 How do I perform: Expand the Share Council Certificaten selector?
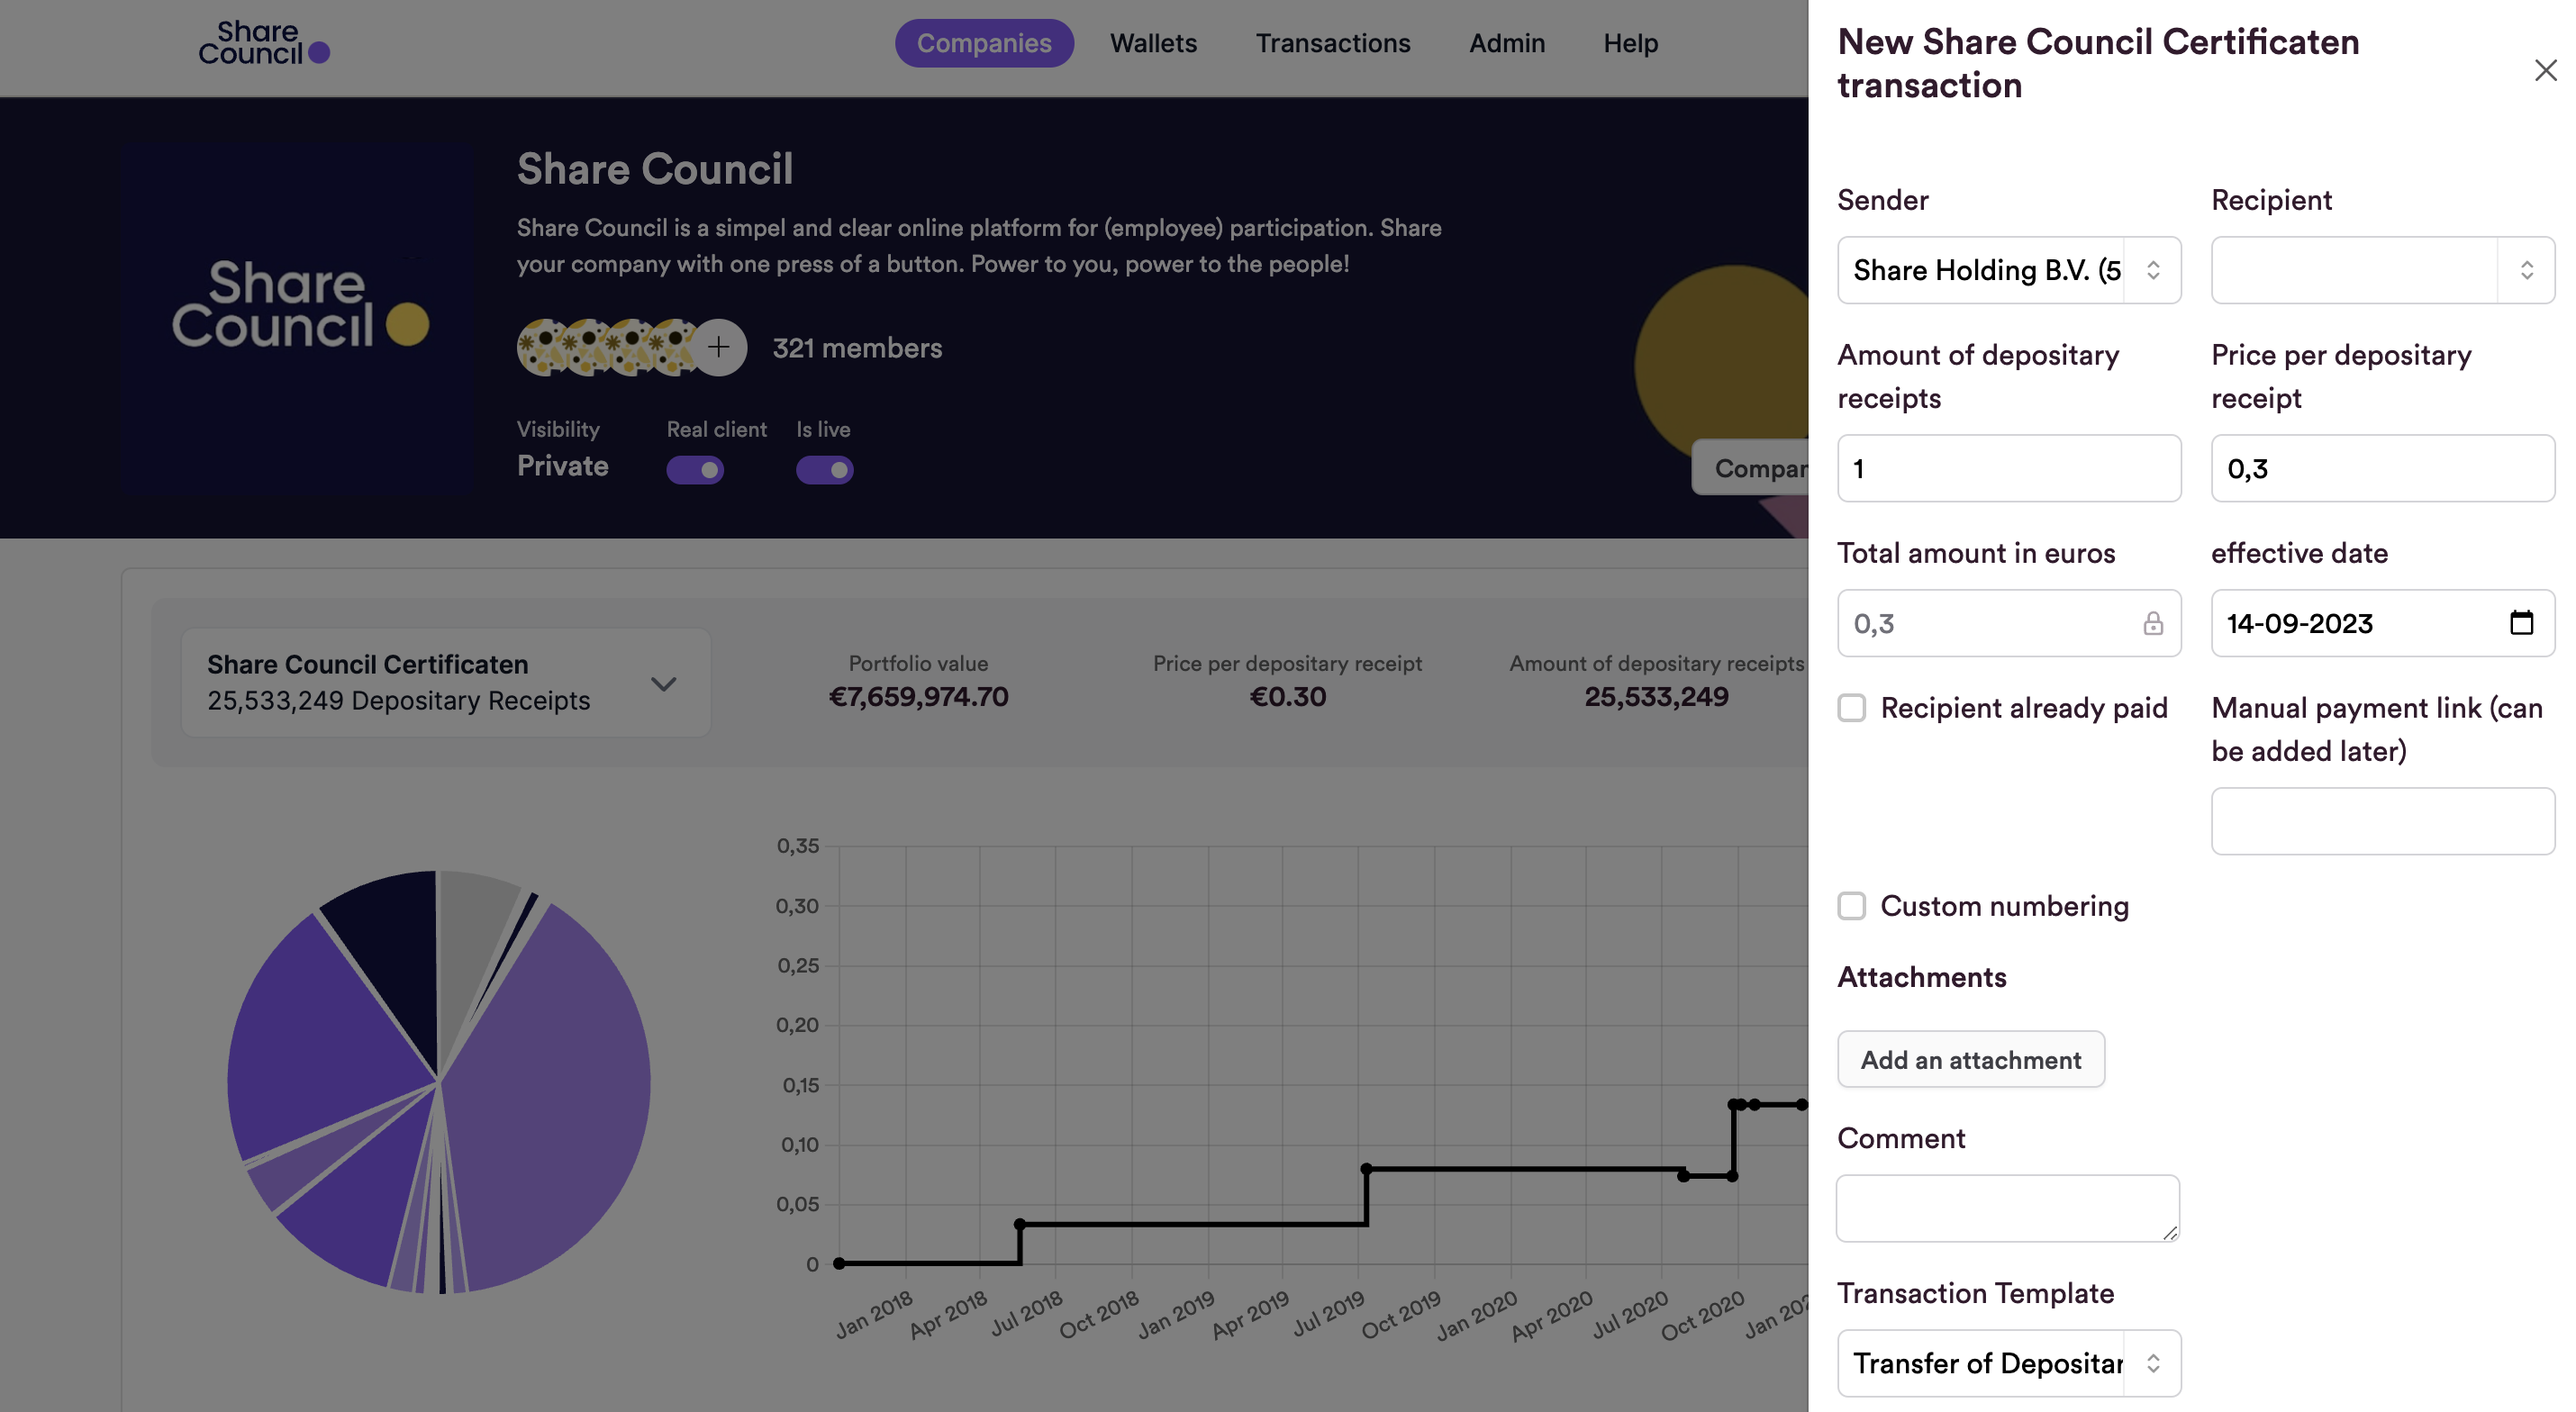446,683
